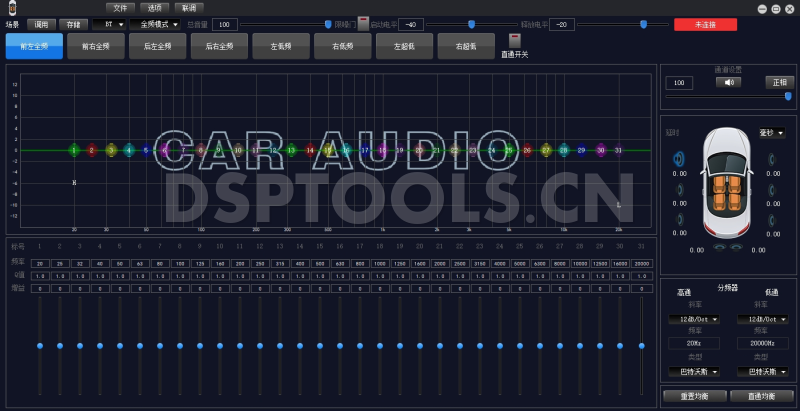Select the right subwoofer icon below the car
The image size is (800, 411).
[x=736, y=247]
